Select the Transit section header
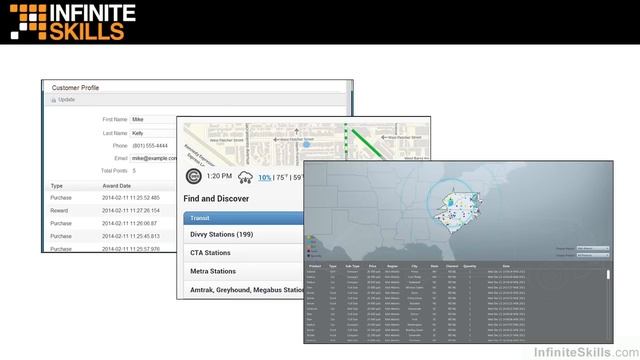The height and width of the screenshot is (360, 640). click(x=244, y=218)
